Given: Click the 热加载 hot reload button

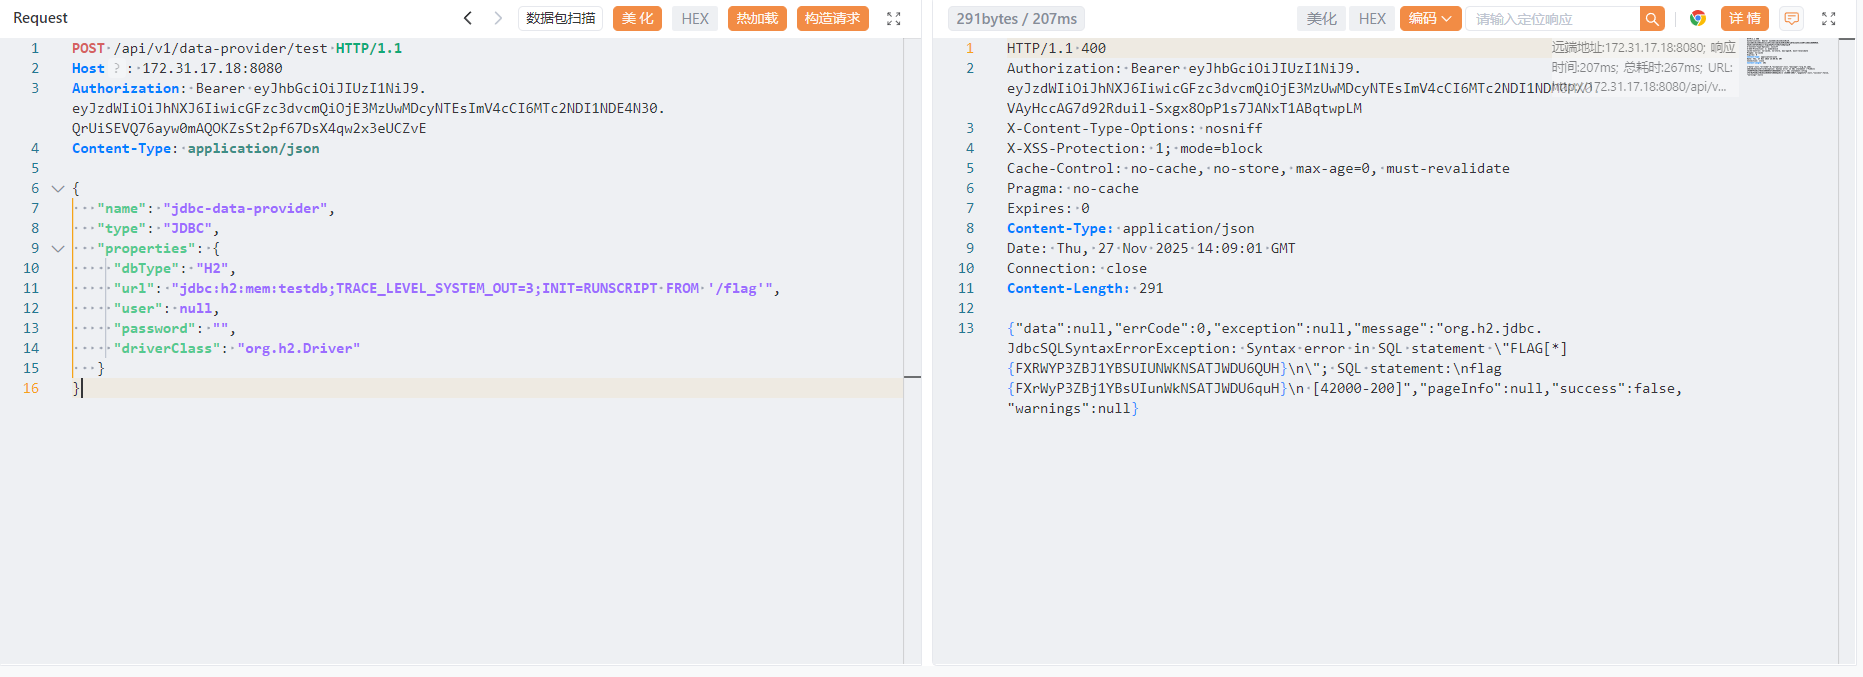Looking at the screenshot, I should click(x=757, y=18).
